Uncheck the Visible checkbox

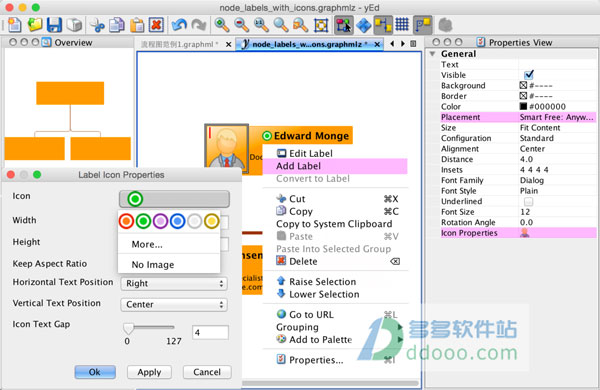pyautogui.click(x=529, y=75)
